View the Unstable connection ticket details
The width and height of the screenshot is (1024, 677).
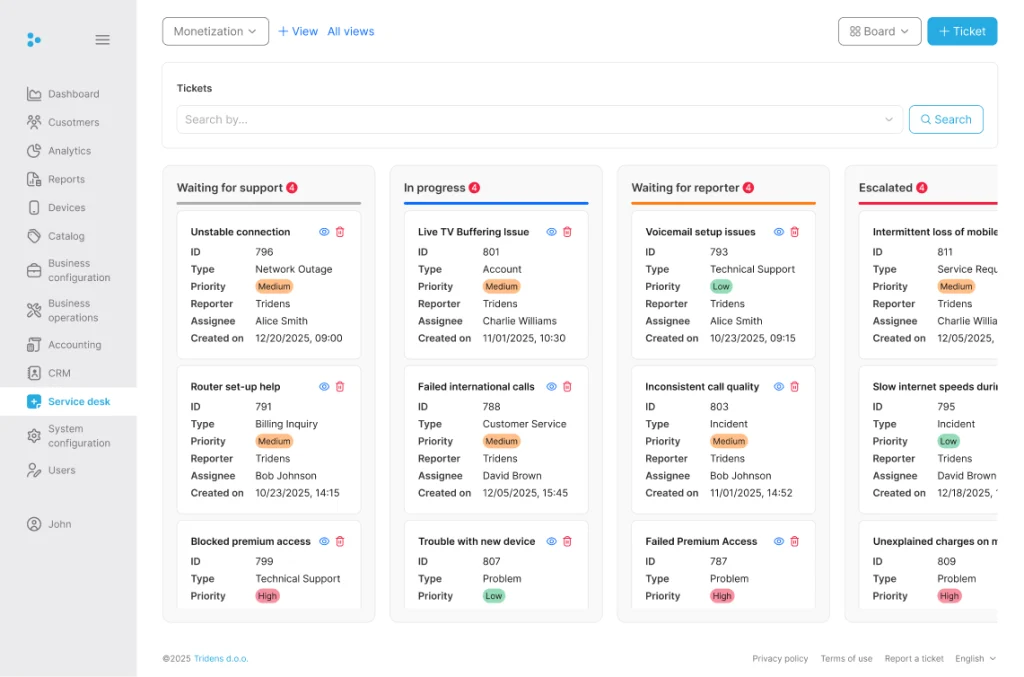pos(324,232)
